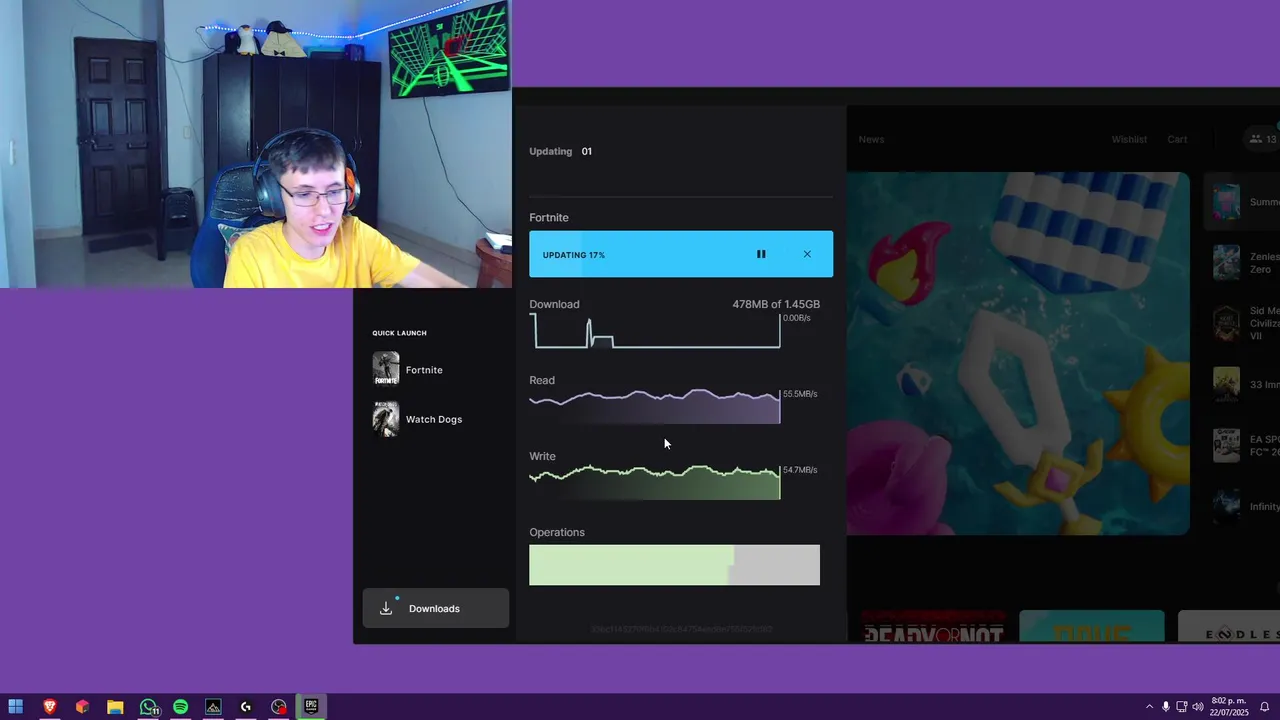The width and height of the screenshot is (1280, 720).
Task: Click the Updating 01 header
Action: tap(560, 151)
